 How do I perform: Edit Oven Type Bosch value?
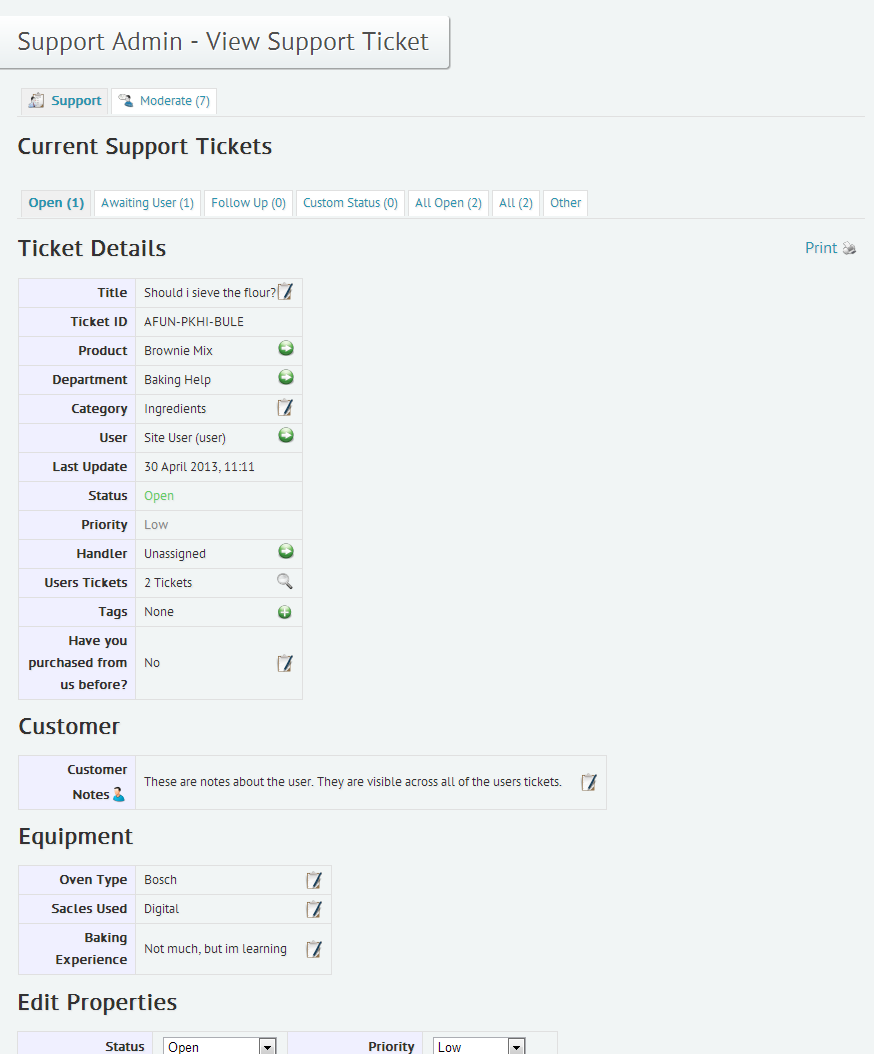coord(314,880)
